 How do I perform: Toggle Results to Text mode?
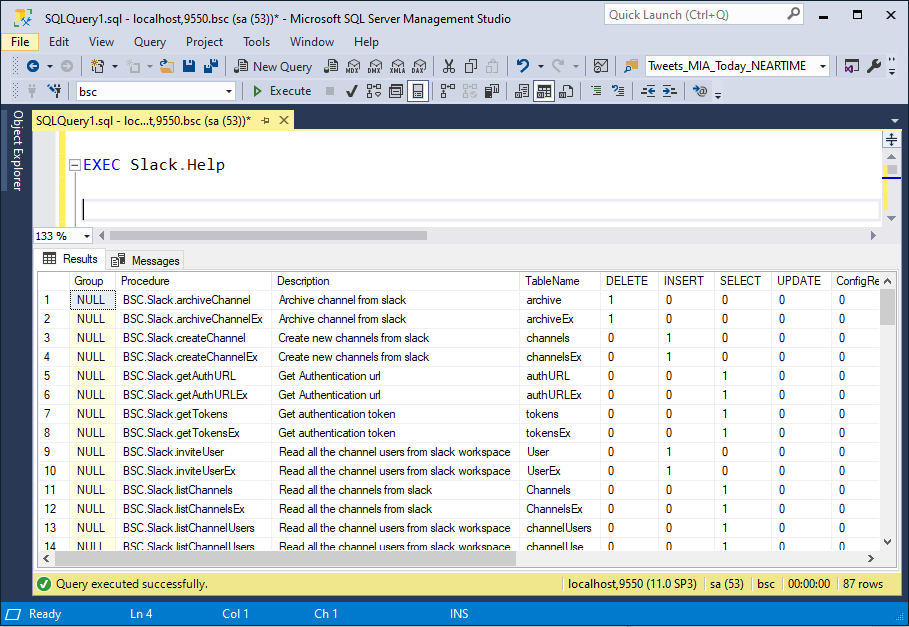[522, 91]
